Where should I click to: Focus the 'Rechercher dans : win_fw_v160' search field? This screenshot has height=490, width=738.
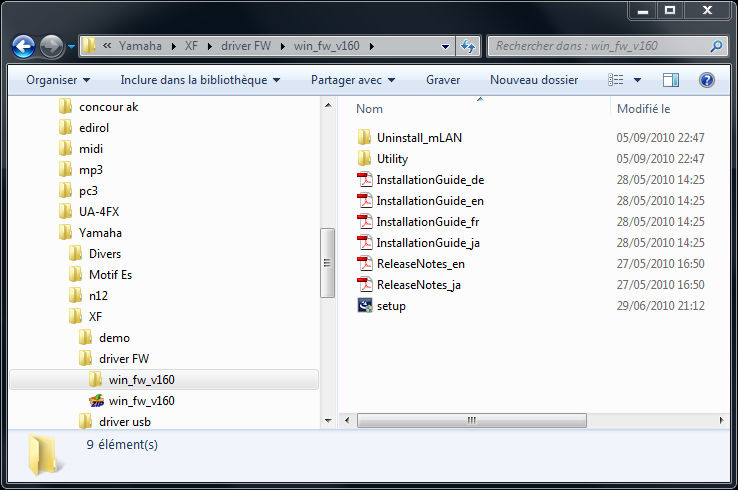pyautogui.click(x=608, y=46)
